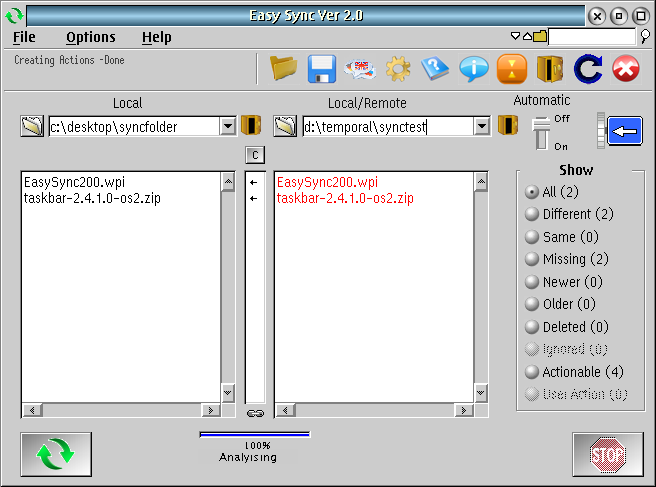The height and width of the screenshot is (487, 656).
Task: Browse for the Local folder
Action: tap(32, 126)
